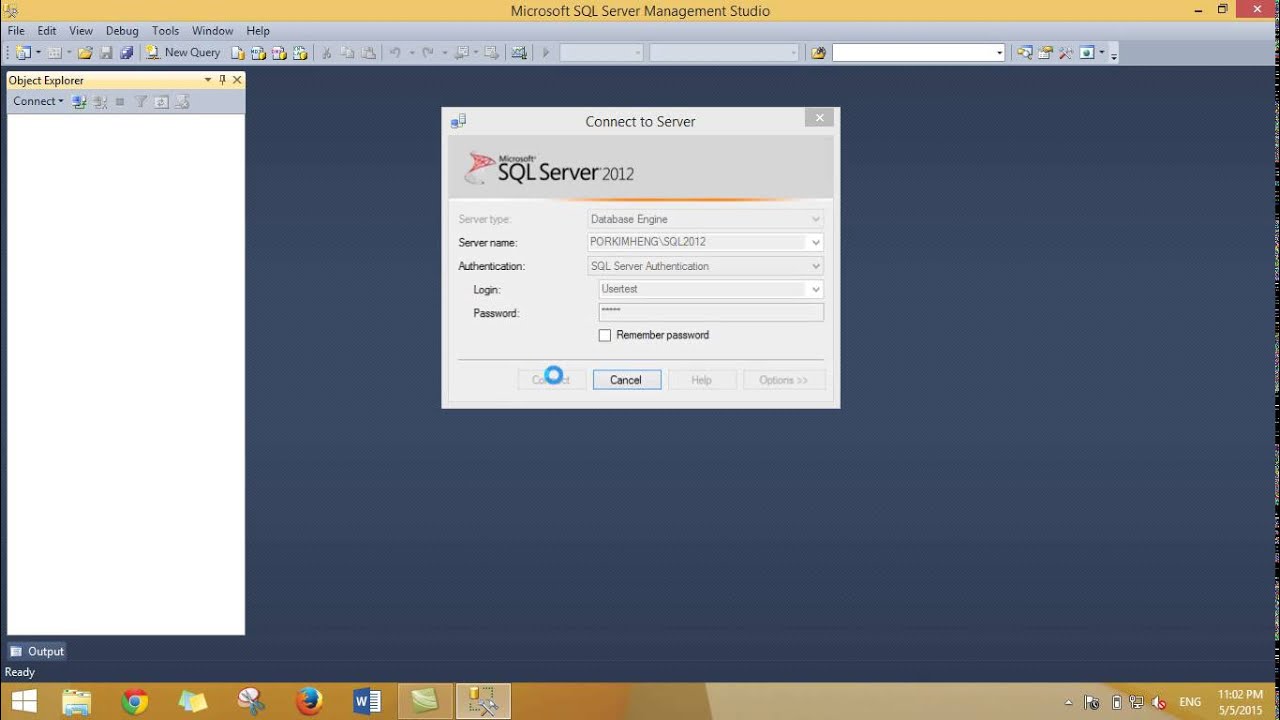
Task: Open Object Explorer window position dropdown
Action: tap(208, 80)
